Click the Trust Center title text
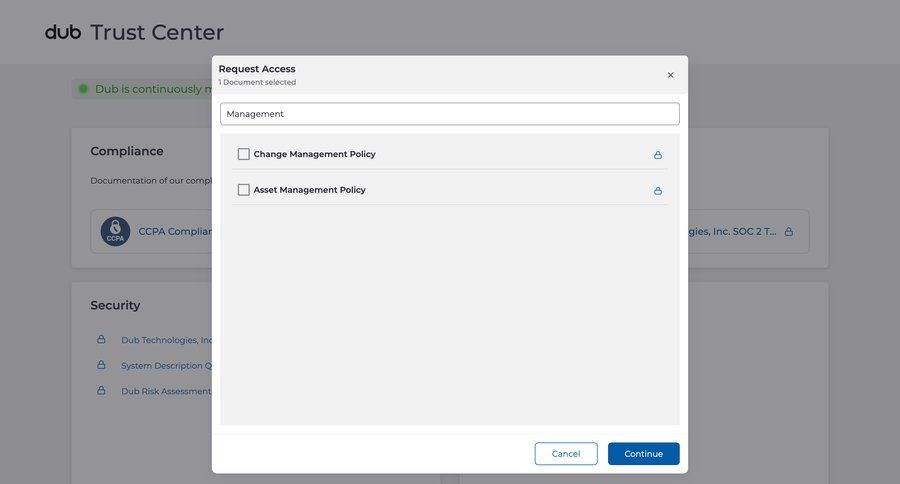The height and width of the screenshot is (484, 900). tap(157, 32)
